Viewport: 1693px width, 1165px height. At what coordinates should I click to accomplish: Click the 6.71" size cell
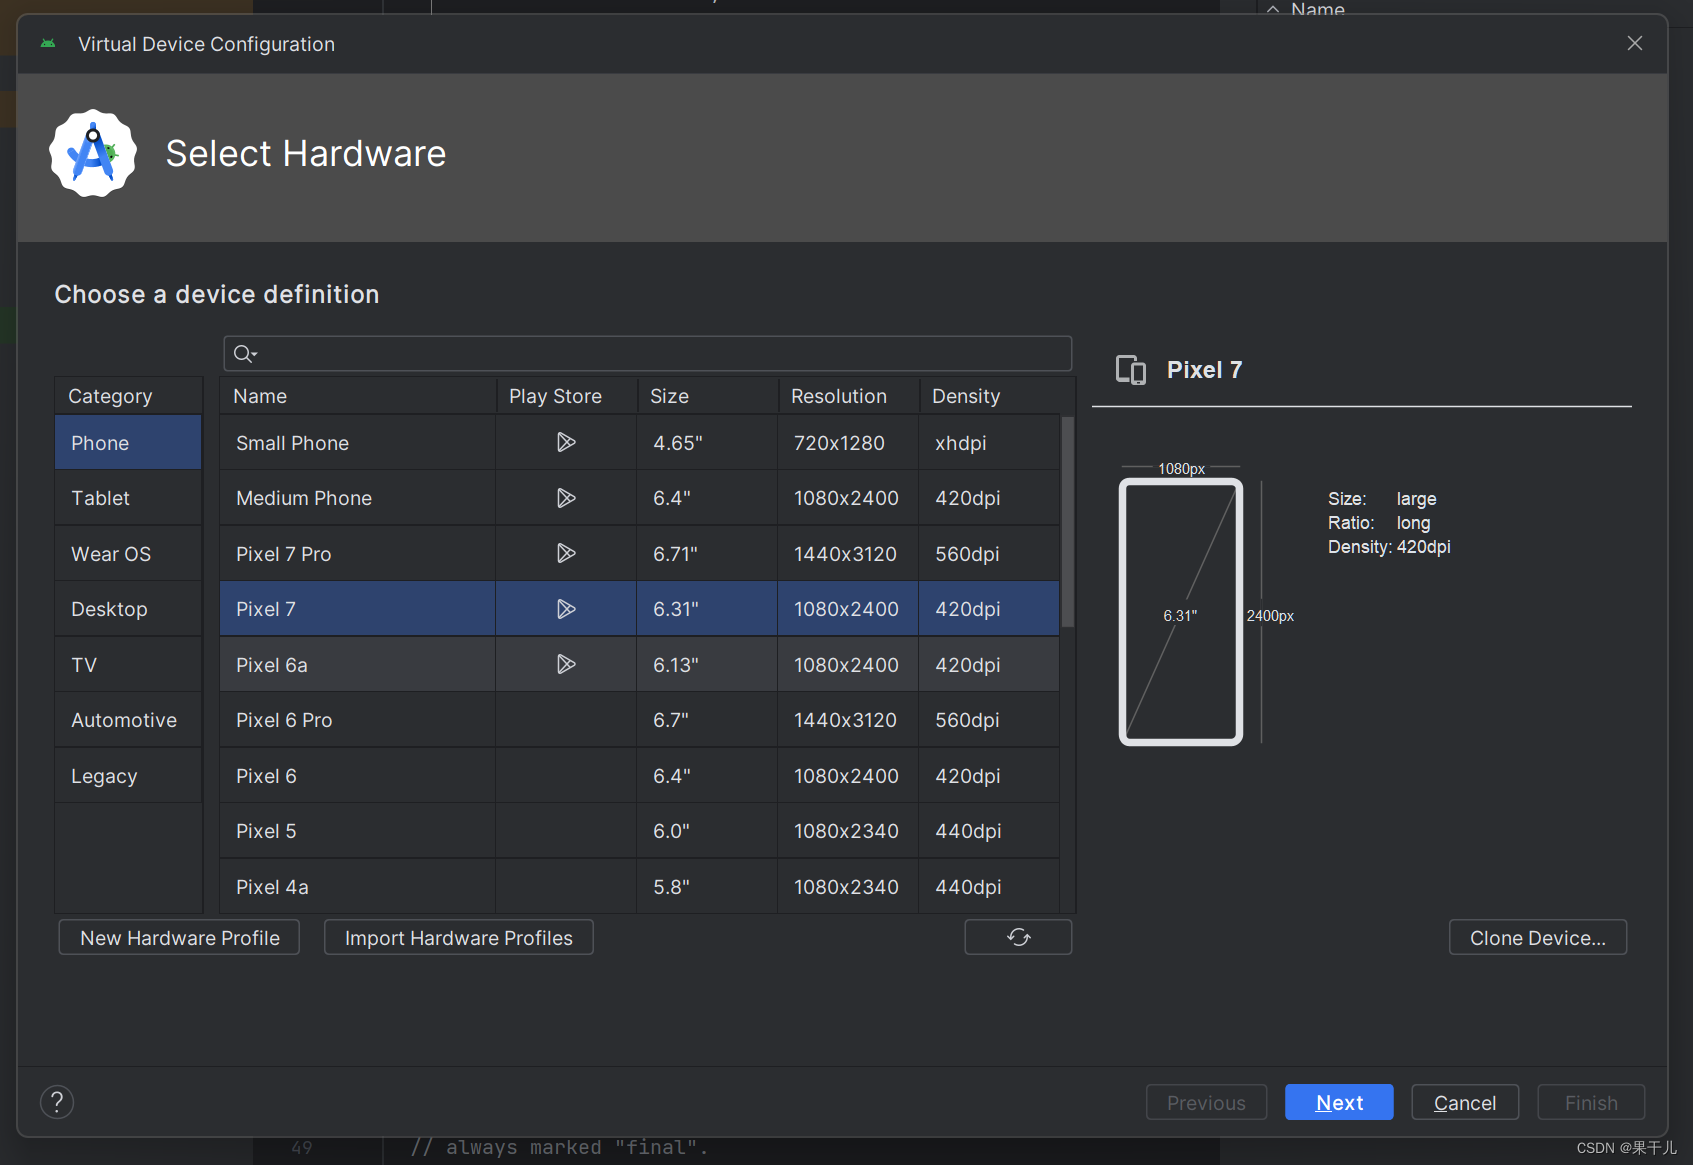point(707,554)
